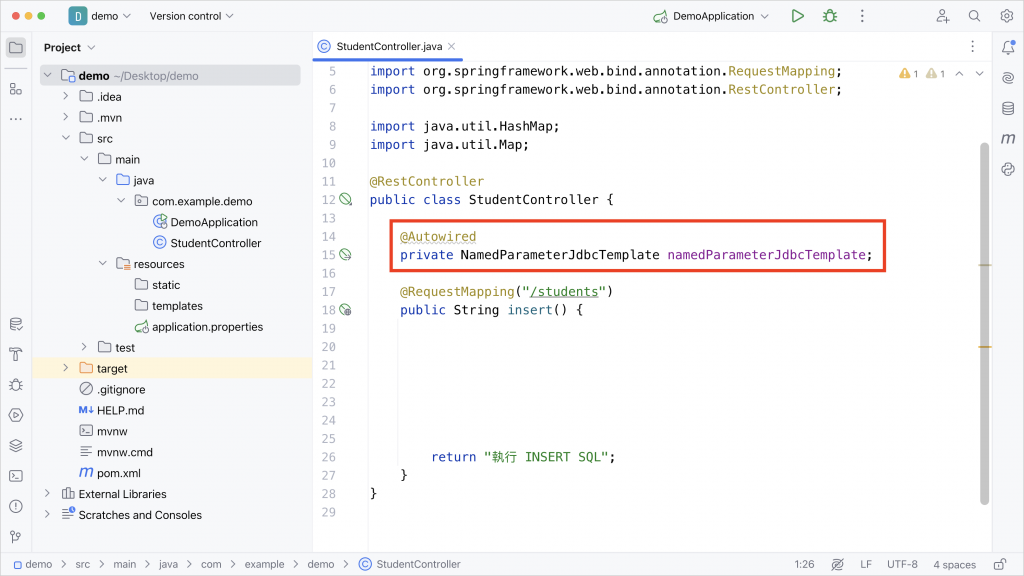
Task: Open the Code With Me add-user icon
Action: (942, 16)
